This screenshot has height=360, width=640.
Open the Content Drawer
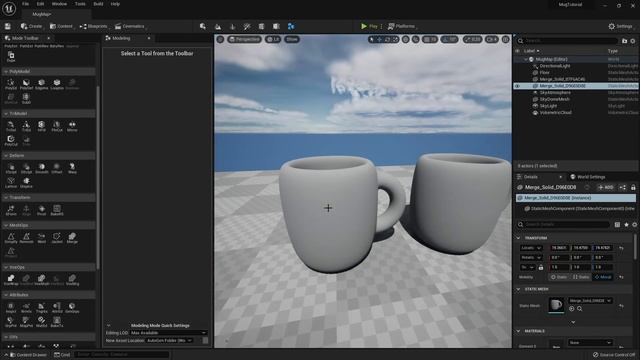click(x=28, y=355)
